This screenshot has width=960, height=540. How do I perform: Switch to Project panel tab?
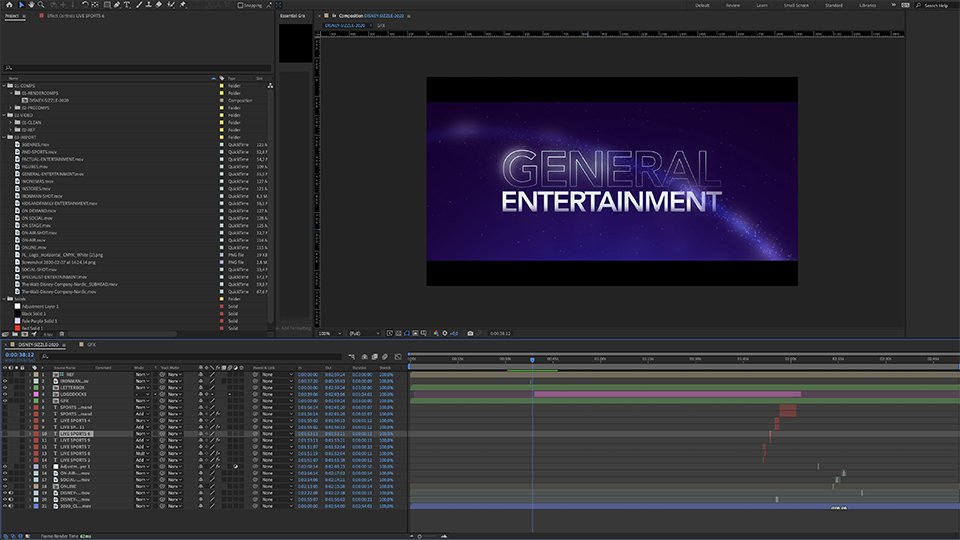coord(12,16)
